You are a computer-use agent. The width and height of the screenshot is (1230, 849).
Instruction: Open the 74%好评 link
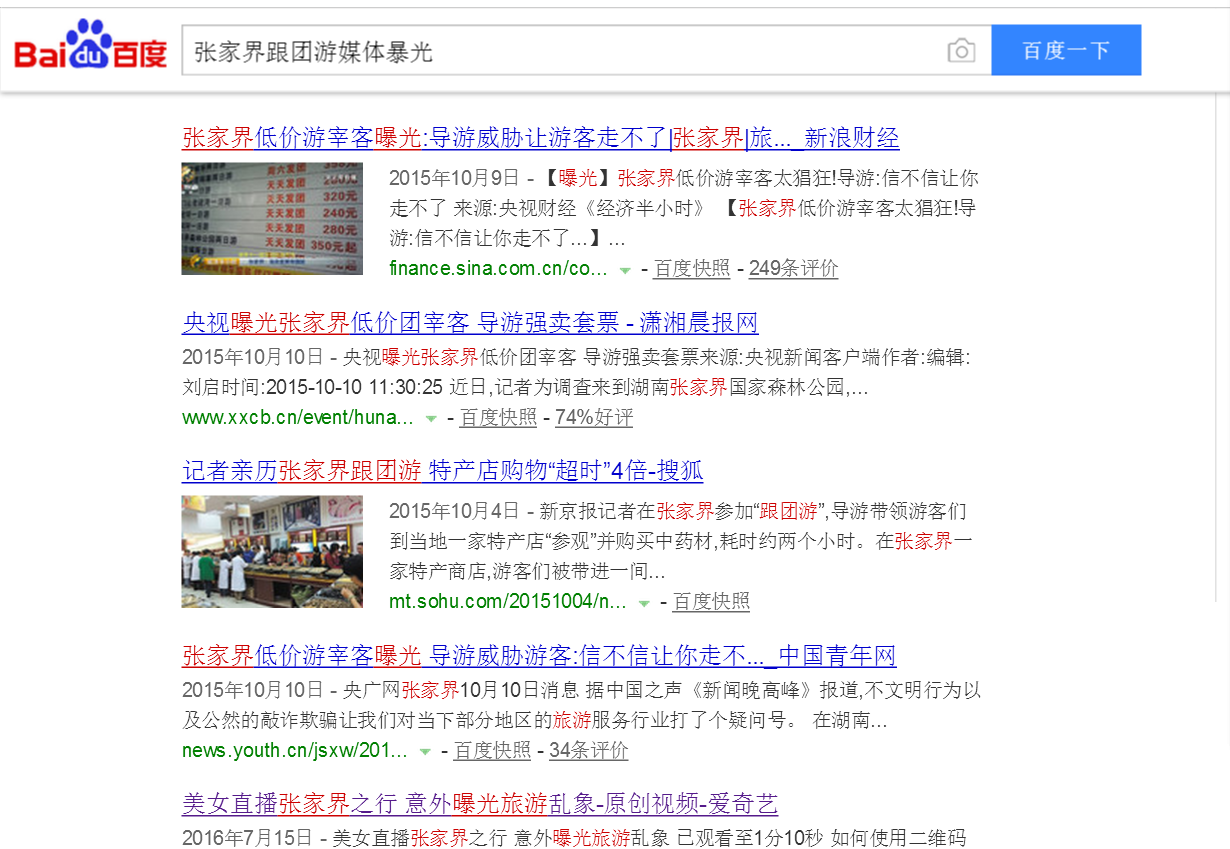tap(594, 418)
